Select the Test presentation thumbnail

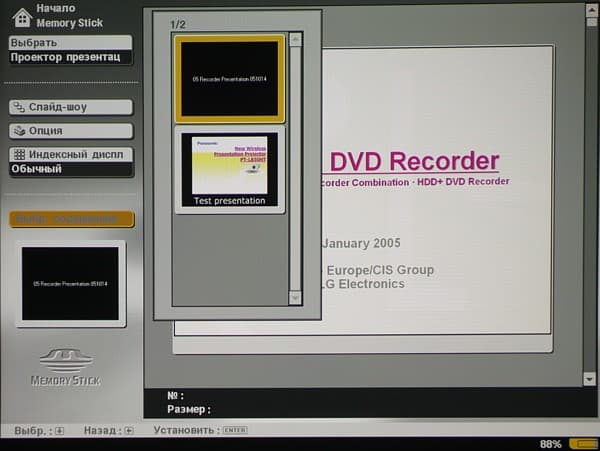[230, 169]
